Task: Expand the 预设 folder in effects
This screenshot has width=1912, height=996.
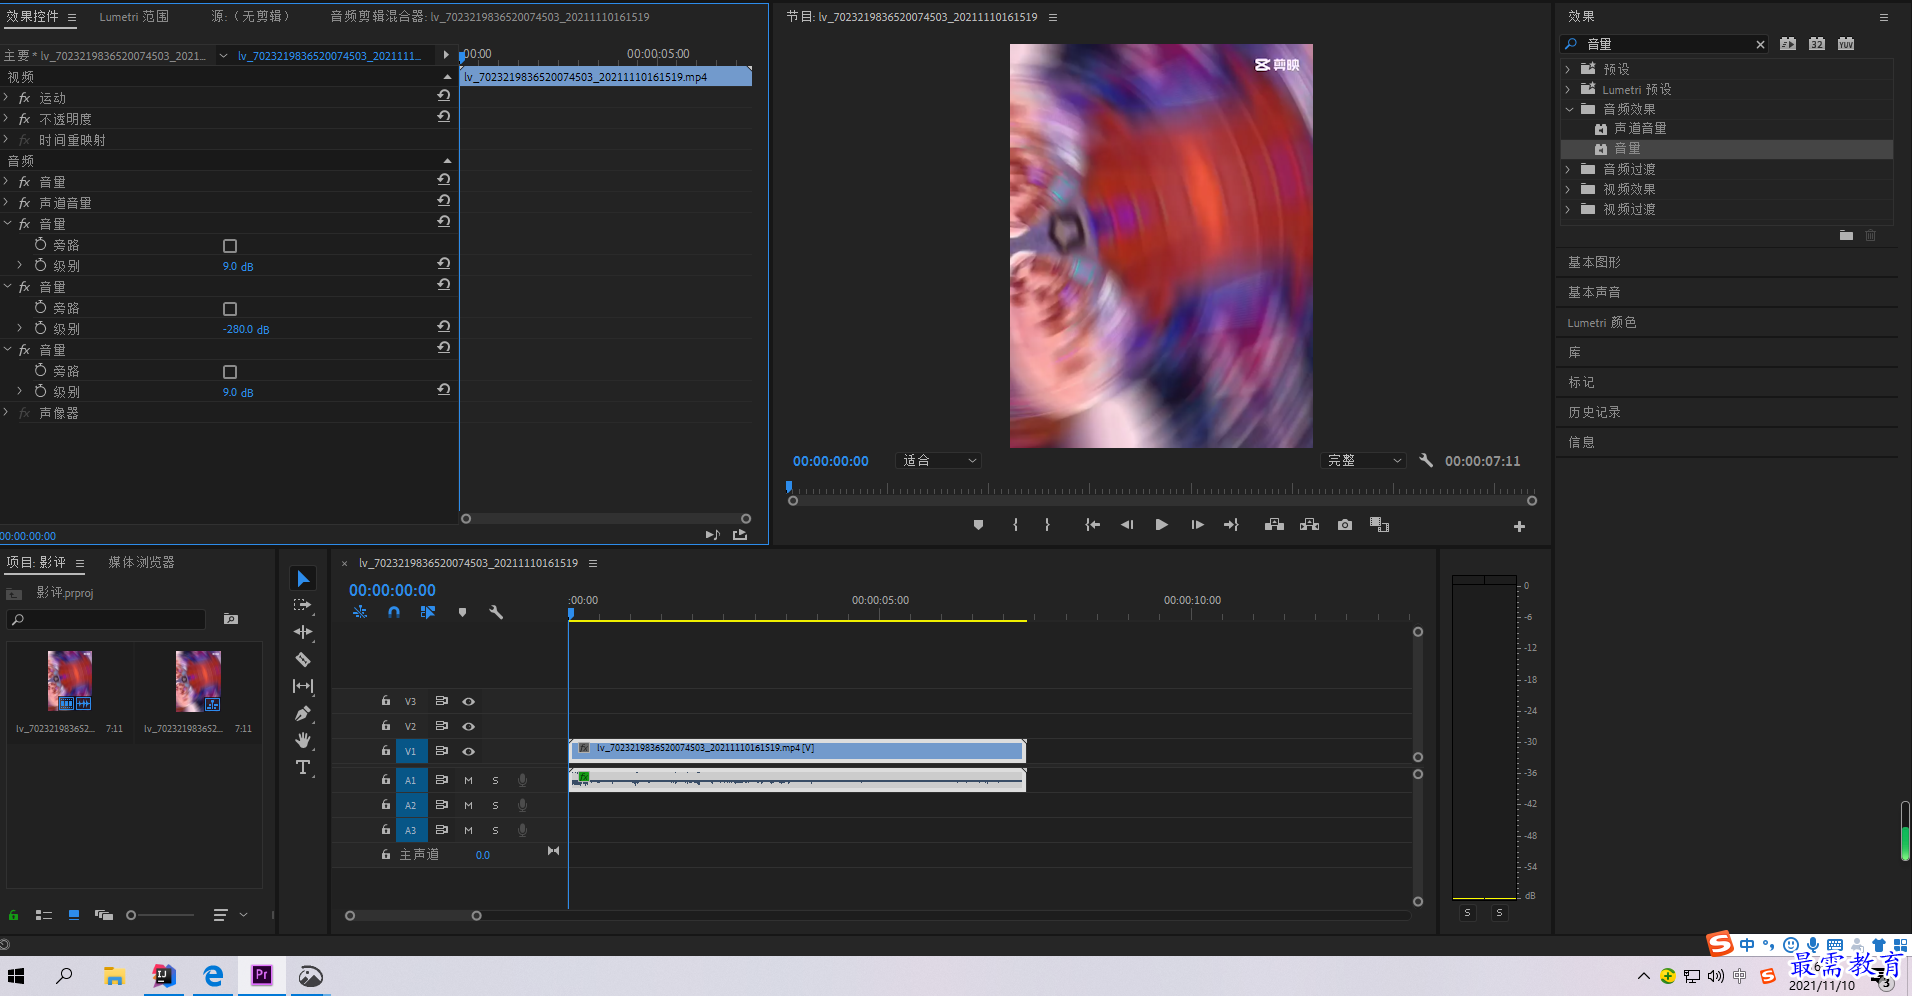Action: (x=1568, y=69)
